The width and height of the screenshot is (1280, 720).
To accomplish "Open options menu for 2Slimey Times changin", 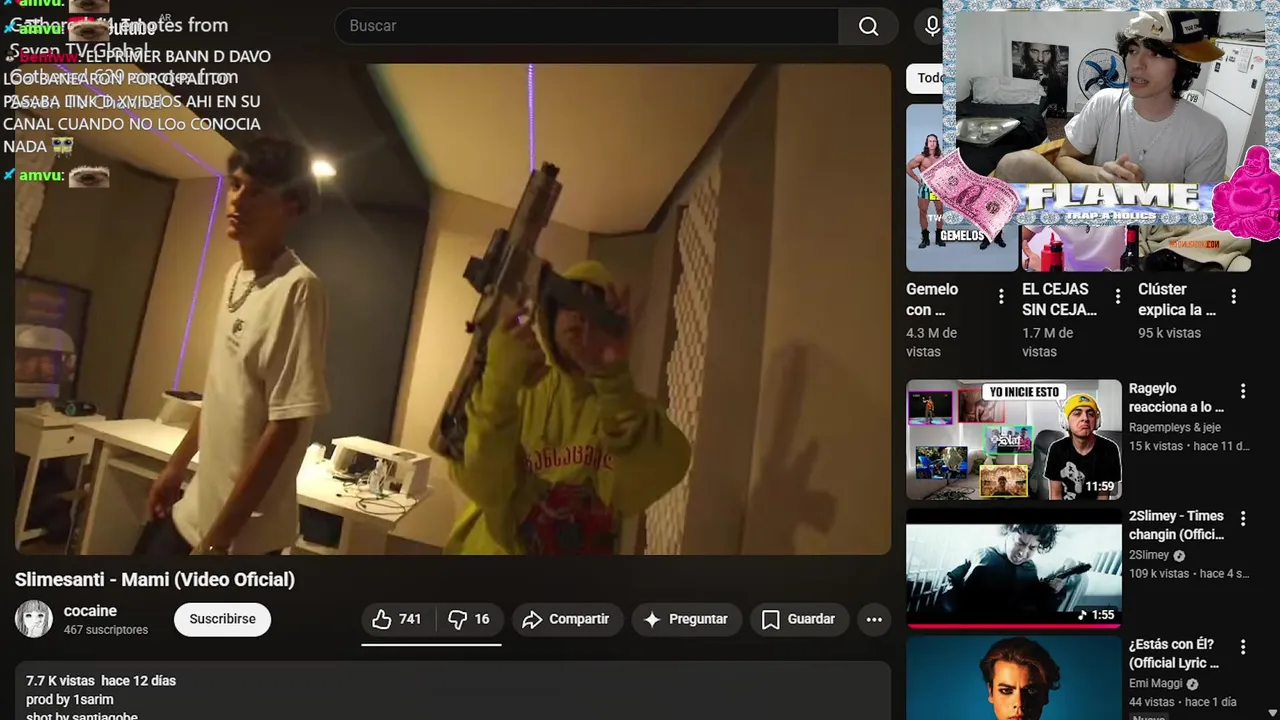I will point(1243,519).
